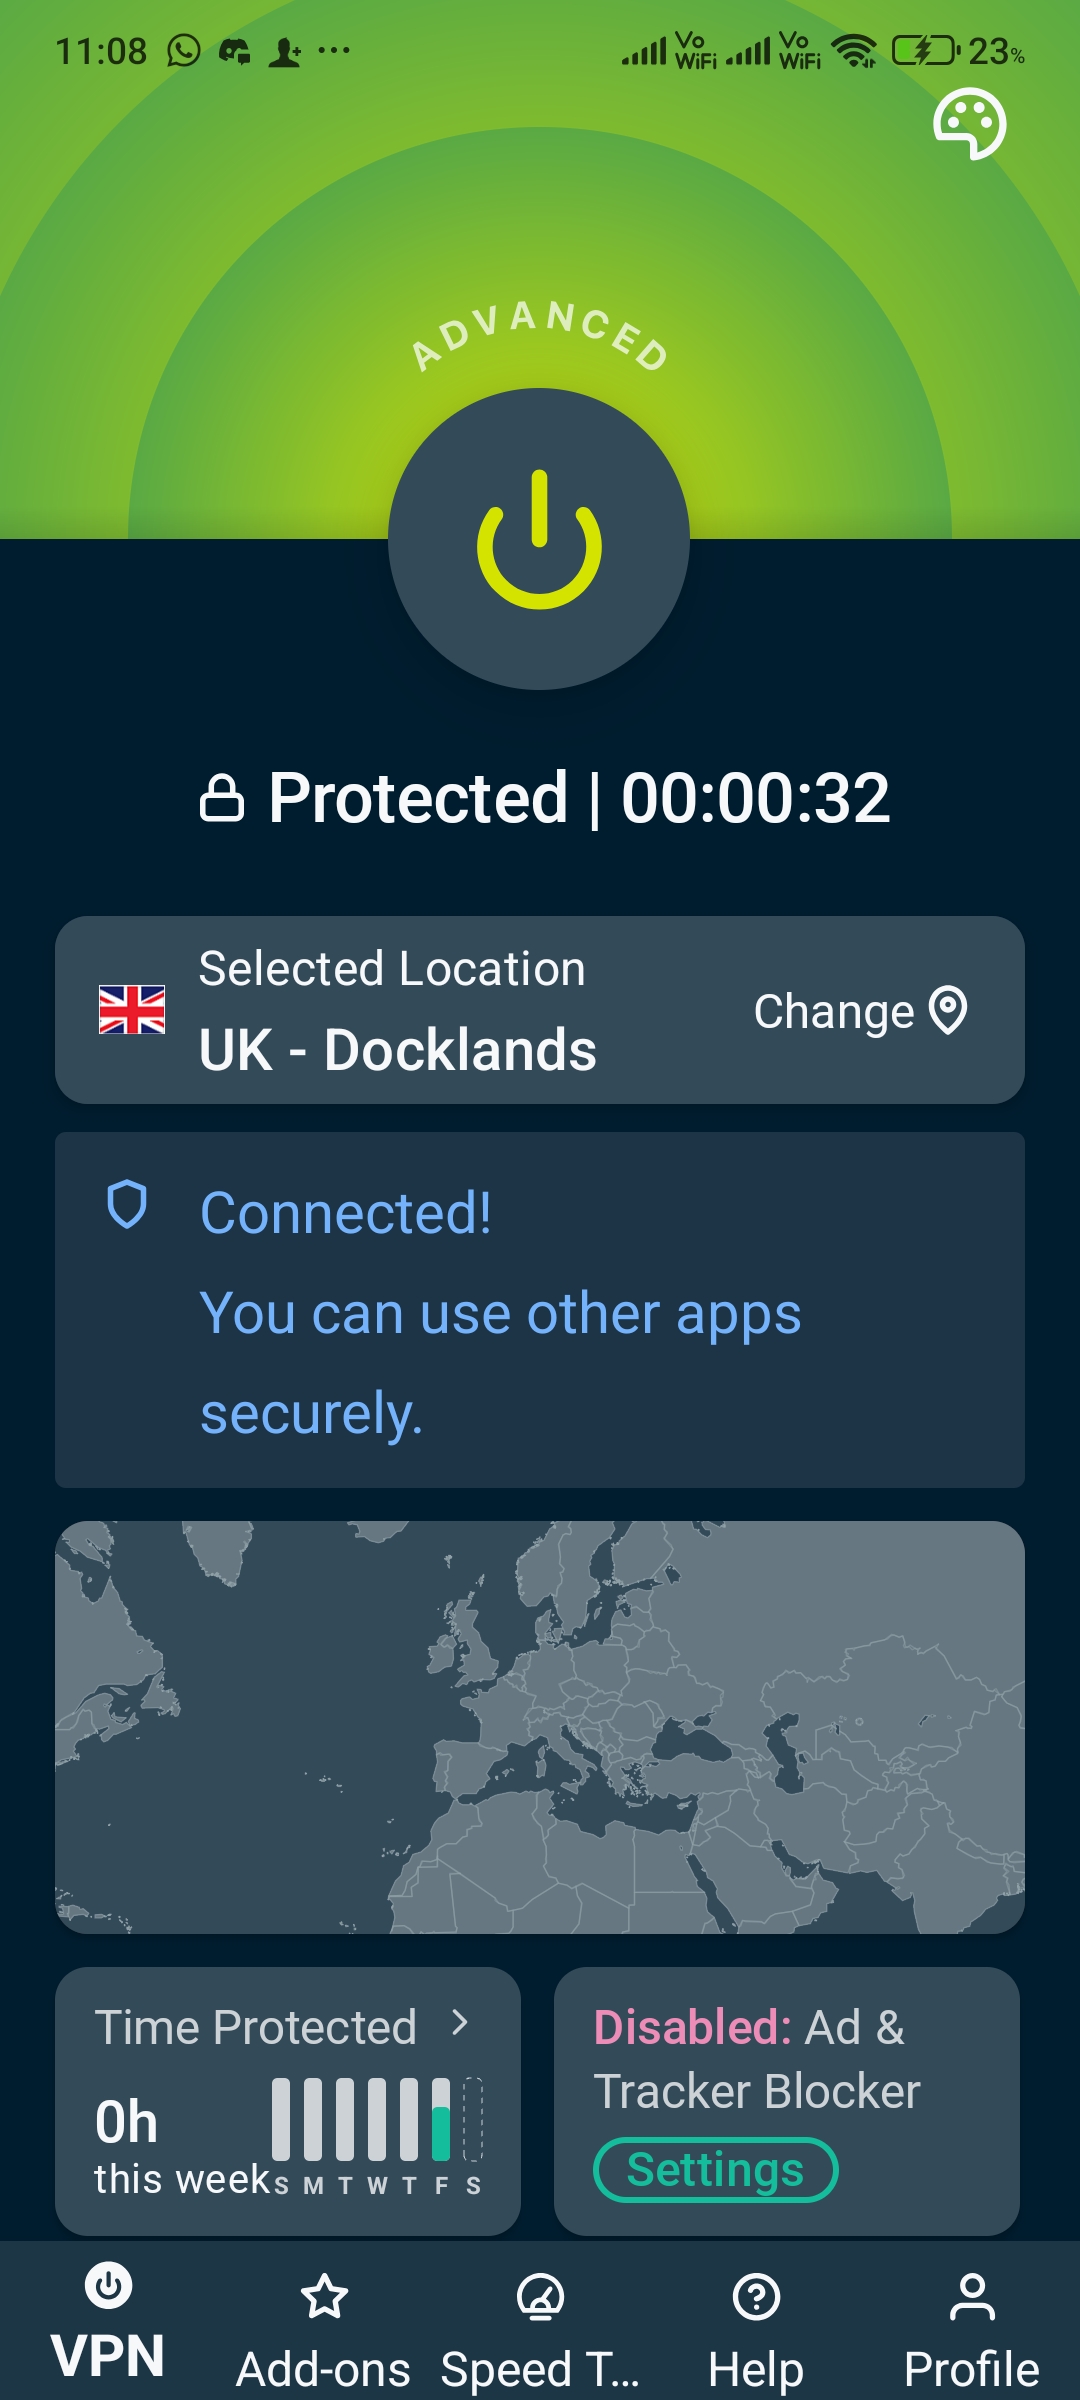The height and width of the screenshot is (2400, 1080).
Task: Tap the theme palette icon
Action: [969, 124]
